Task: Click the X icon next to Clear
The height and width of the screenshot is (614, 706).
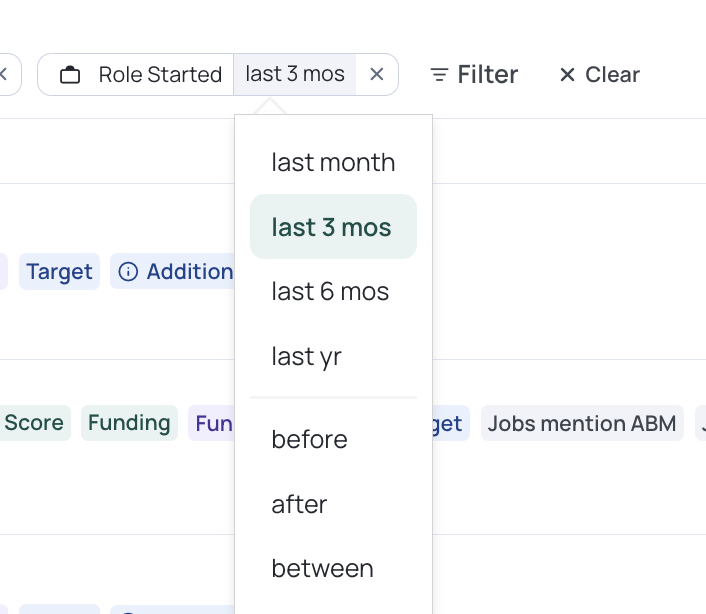Action: pyautogui.click(x=567, y=75)
